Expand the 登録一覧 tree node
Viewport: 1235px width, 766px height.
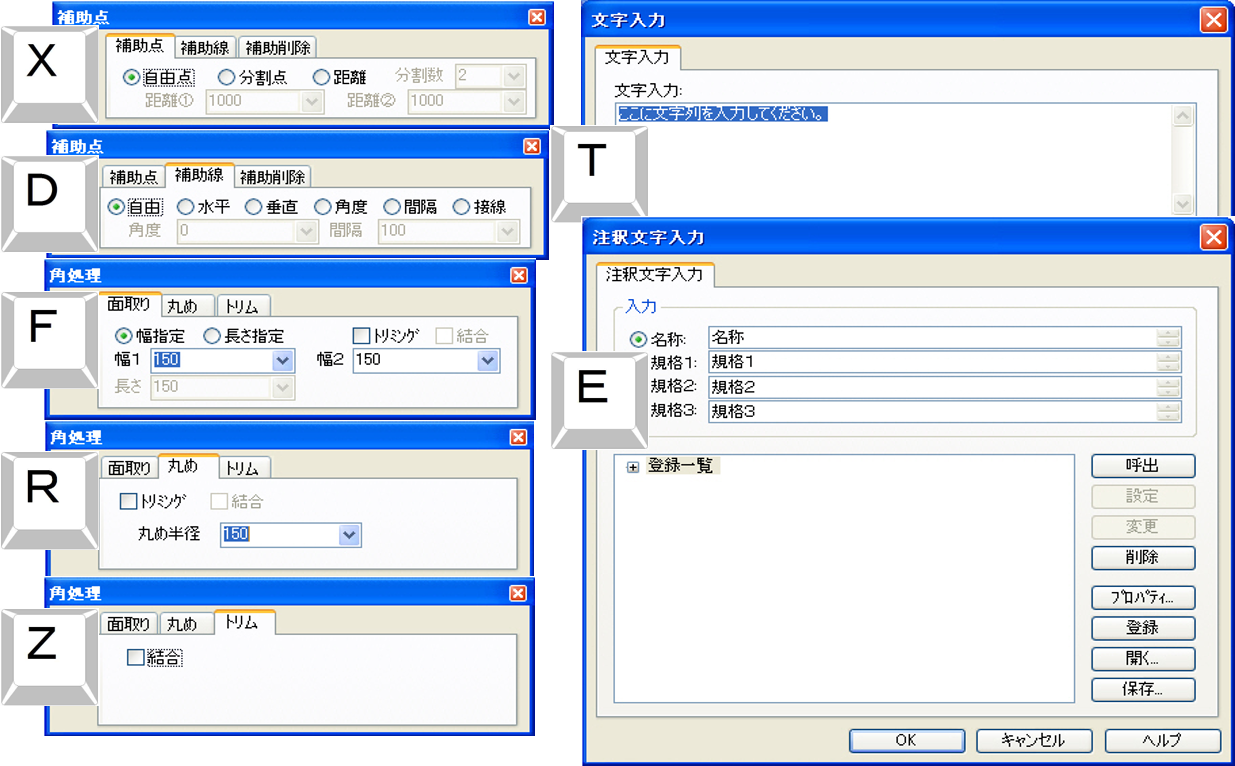(x=632, y=467)
